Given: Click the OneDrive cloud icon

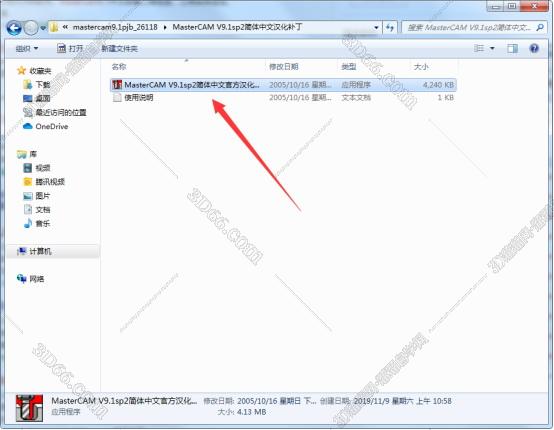Looking at the screenshot, I should tap(28, 126).
